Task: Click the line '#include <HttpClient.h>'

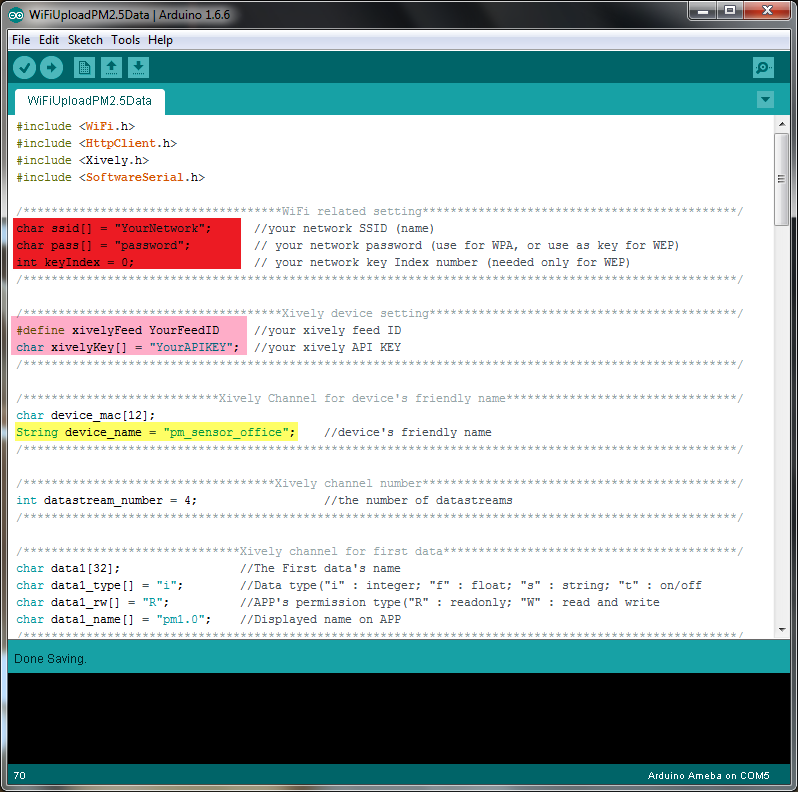Action: (x=96, y=144)
